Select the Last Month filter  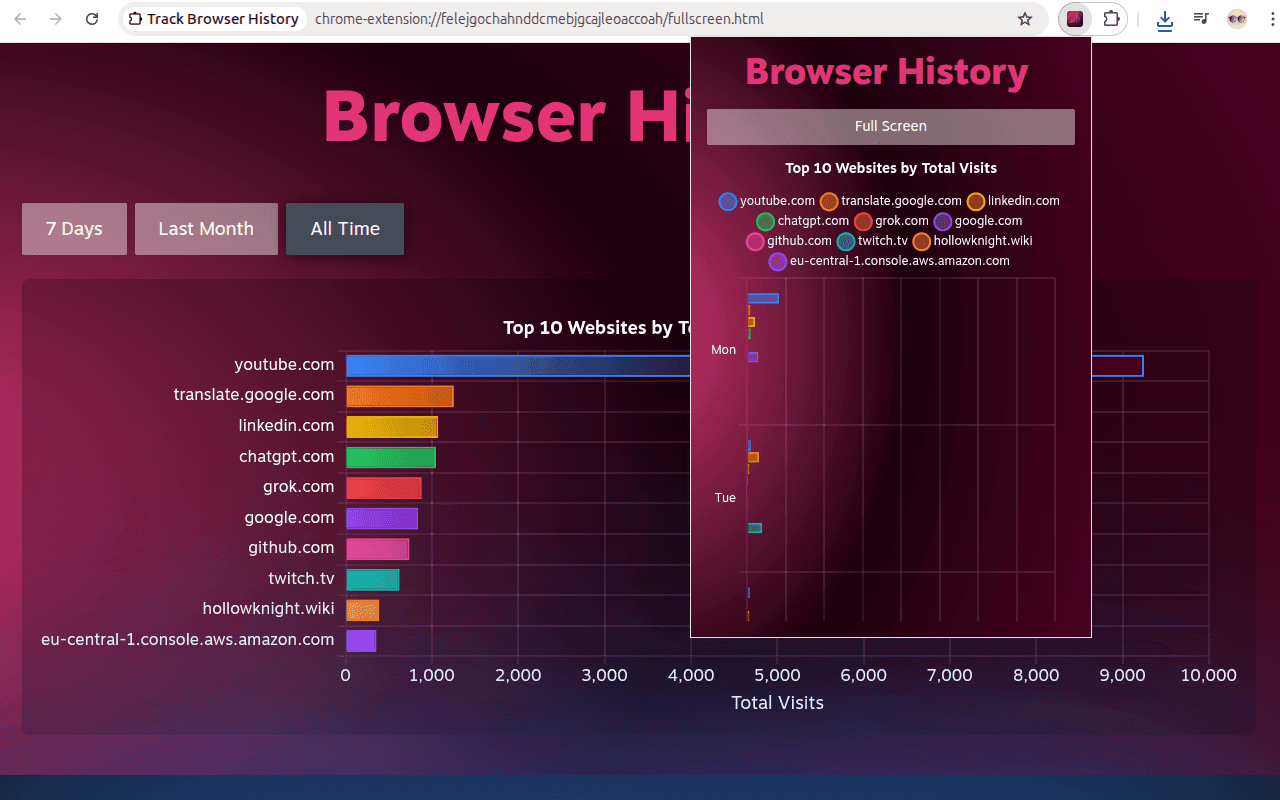[206, 228]
